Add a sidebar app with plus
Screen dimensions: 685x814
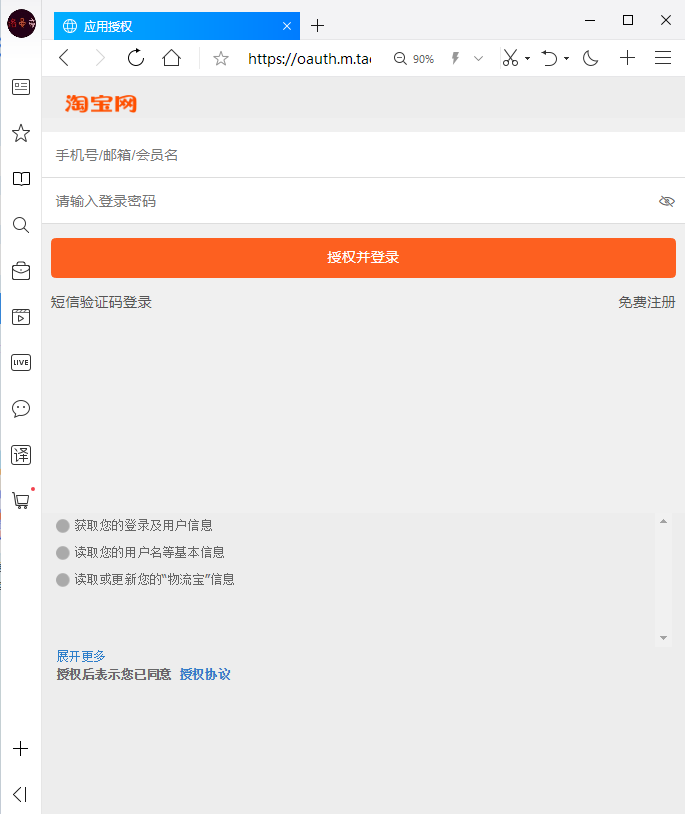pyautogui.click(x=21, y=748)
